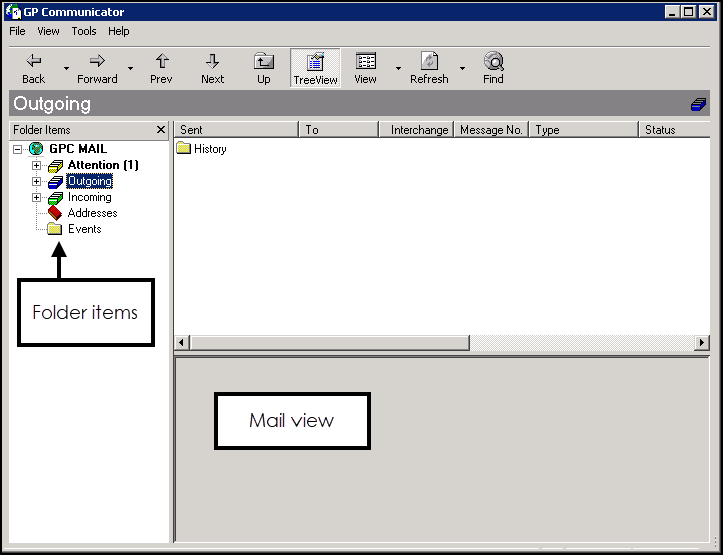Maximize the GP Communicator window
723x555 pixels.
688,12
